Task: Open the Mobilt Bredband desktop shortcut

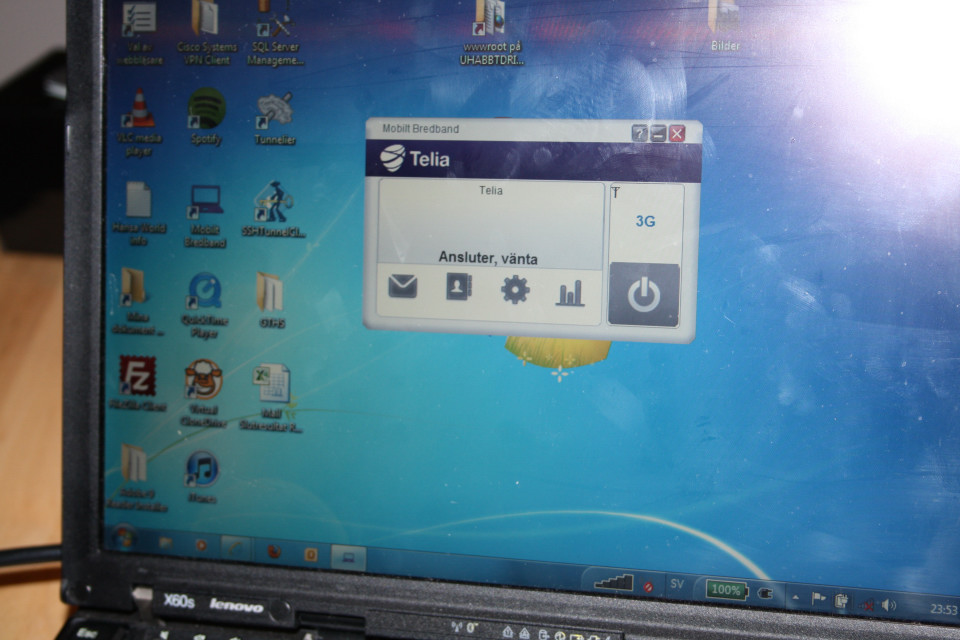Action: 205,201
